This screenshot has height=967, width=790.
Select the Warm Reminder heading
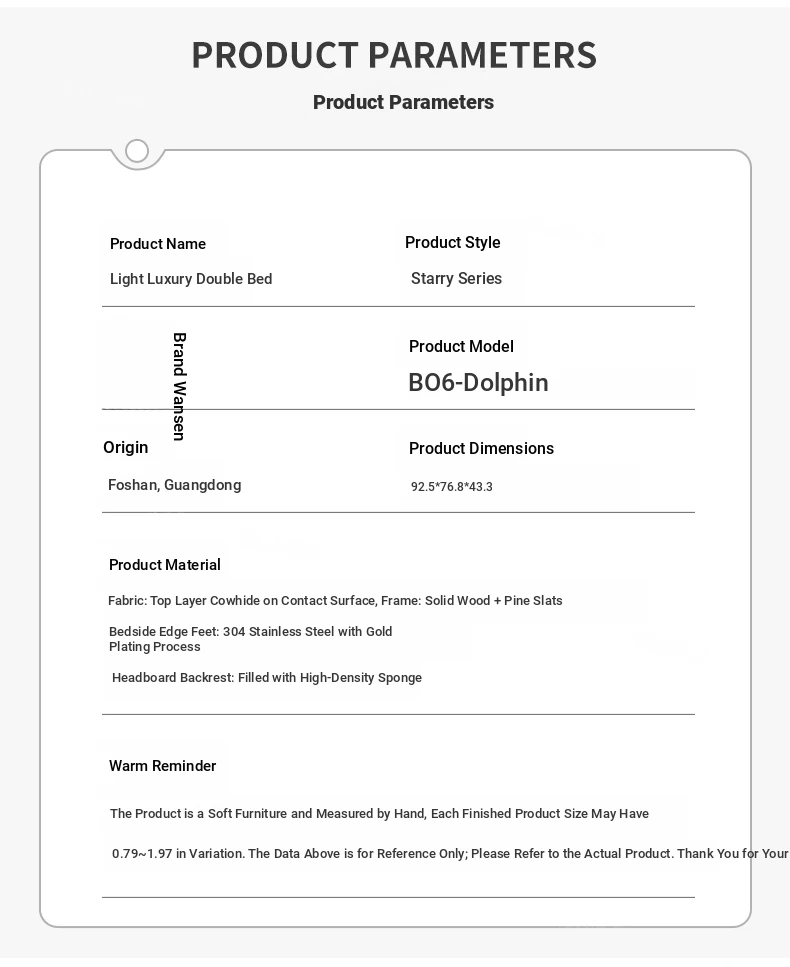pyautogui.click(x=163, y=766)
